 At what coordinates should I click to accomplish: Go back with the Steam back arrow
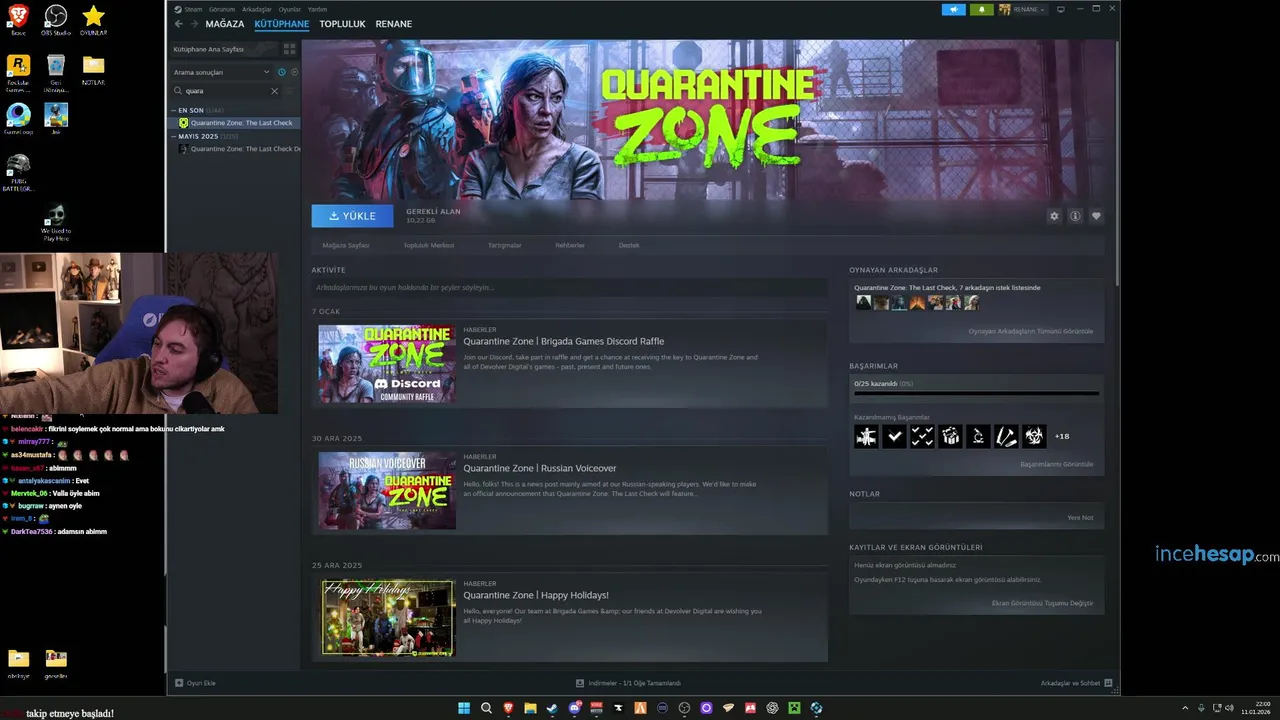point(178,24)
